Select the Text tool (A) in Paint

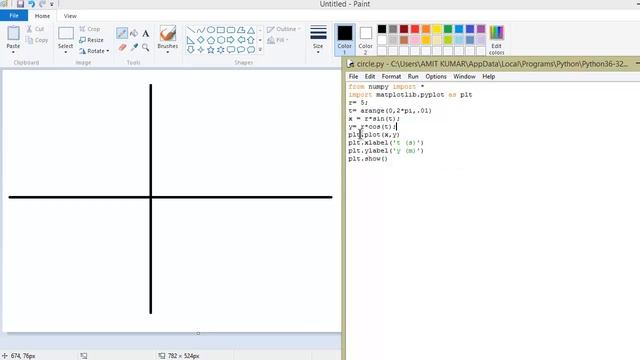pyautogui.click(x=146, y=33)
